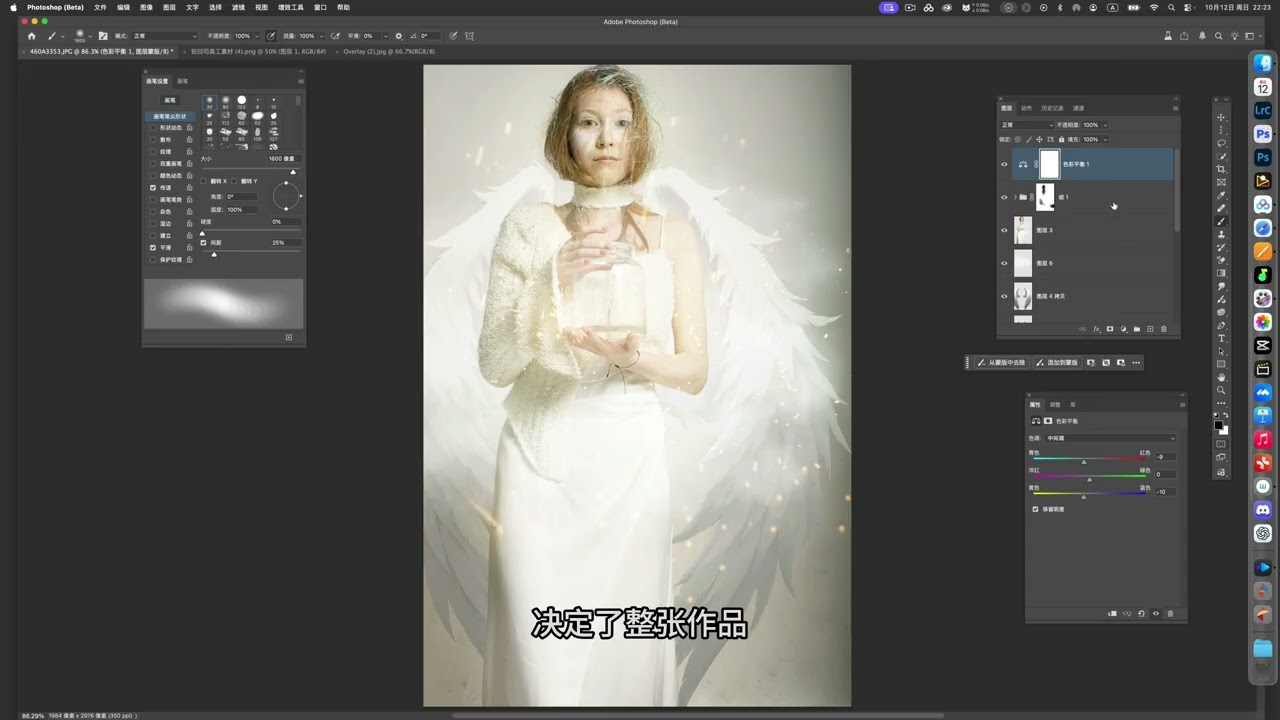Viewport: 1280px width, 720px height.
Task: Swap foreground and background colors
Action: 1227,414
